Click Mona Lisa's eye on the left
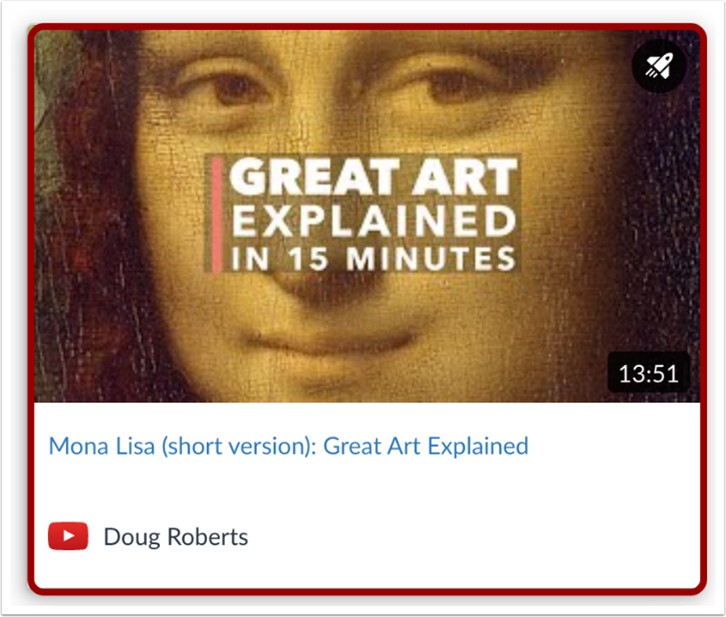 pyautogui.click(x=232, y=89)
